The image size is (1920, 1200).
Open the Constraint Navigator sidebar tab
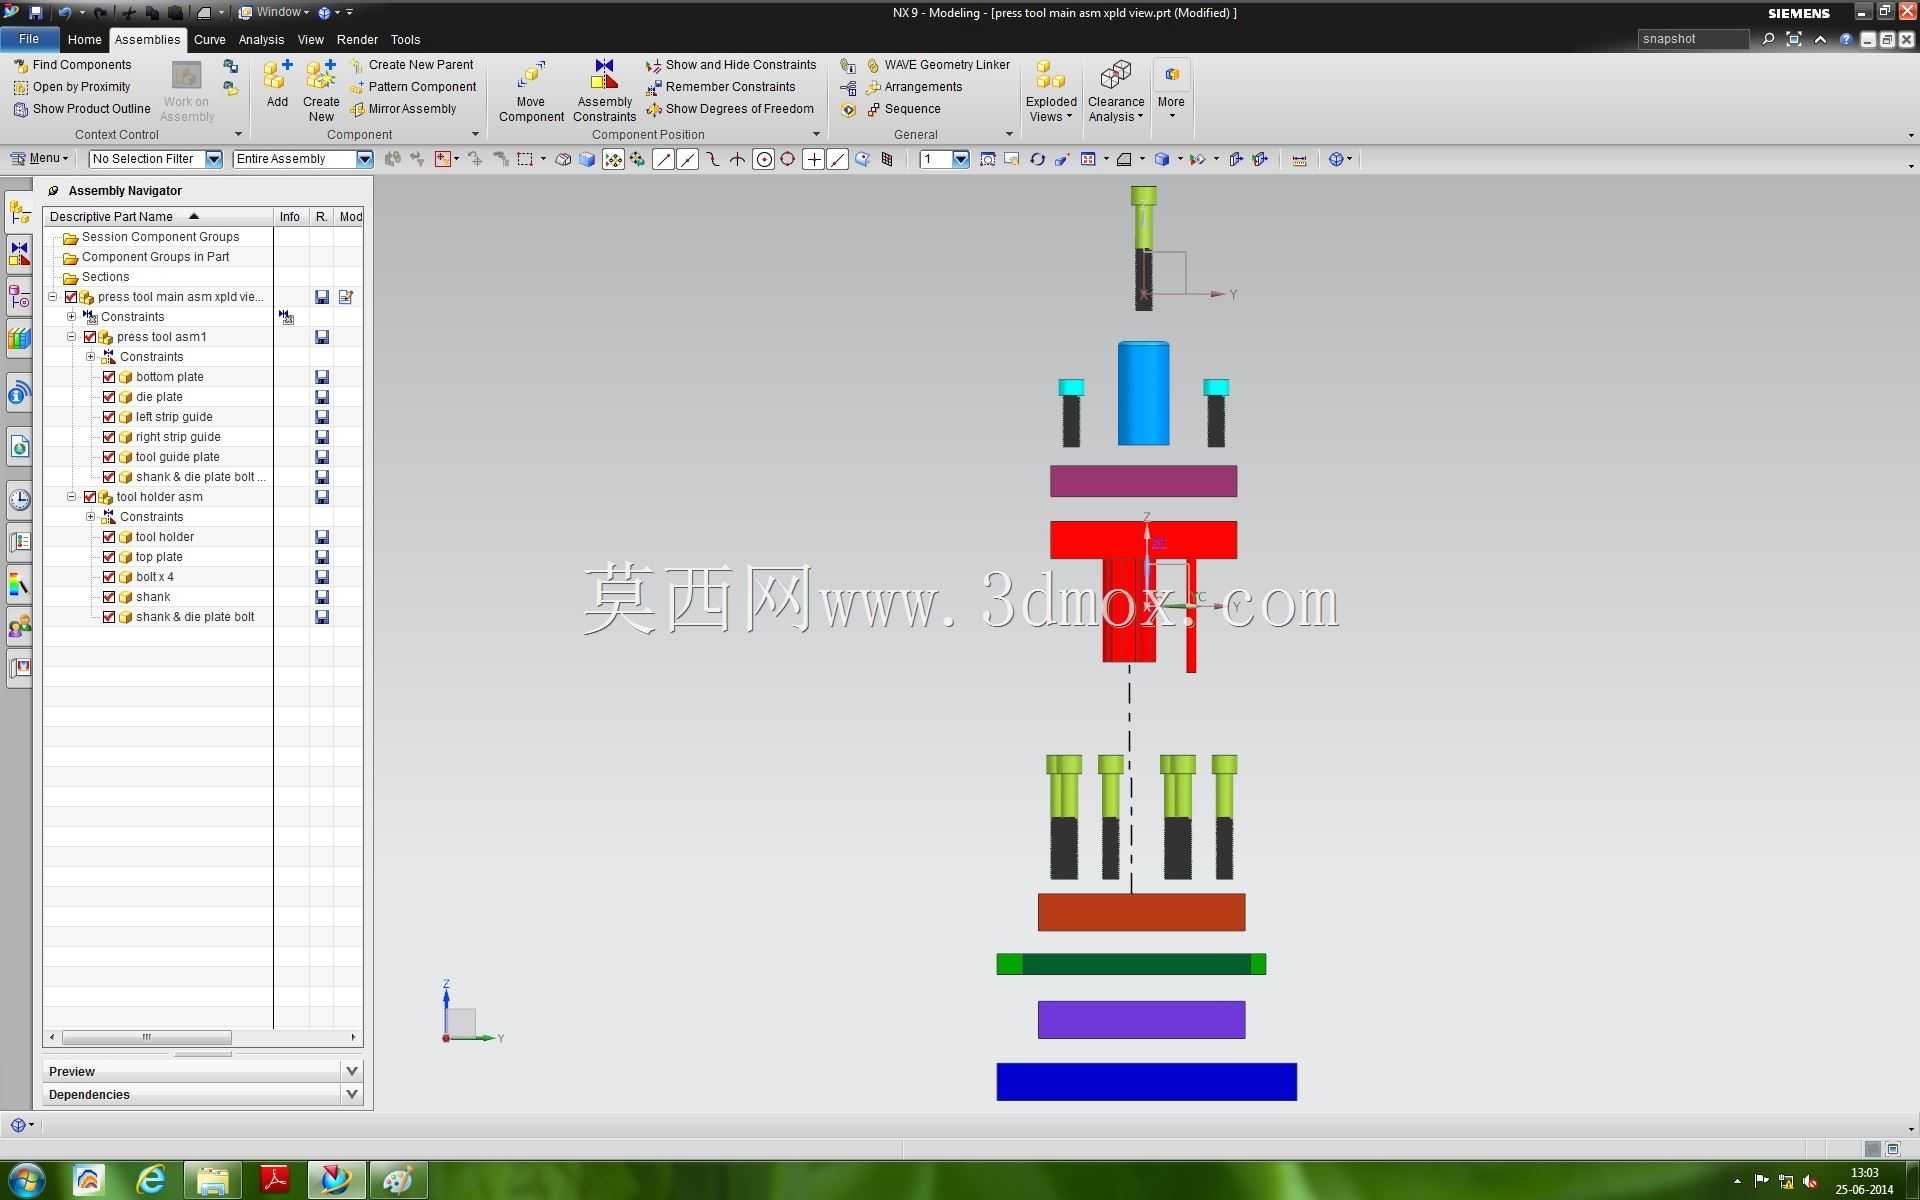click(19, 254)
